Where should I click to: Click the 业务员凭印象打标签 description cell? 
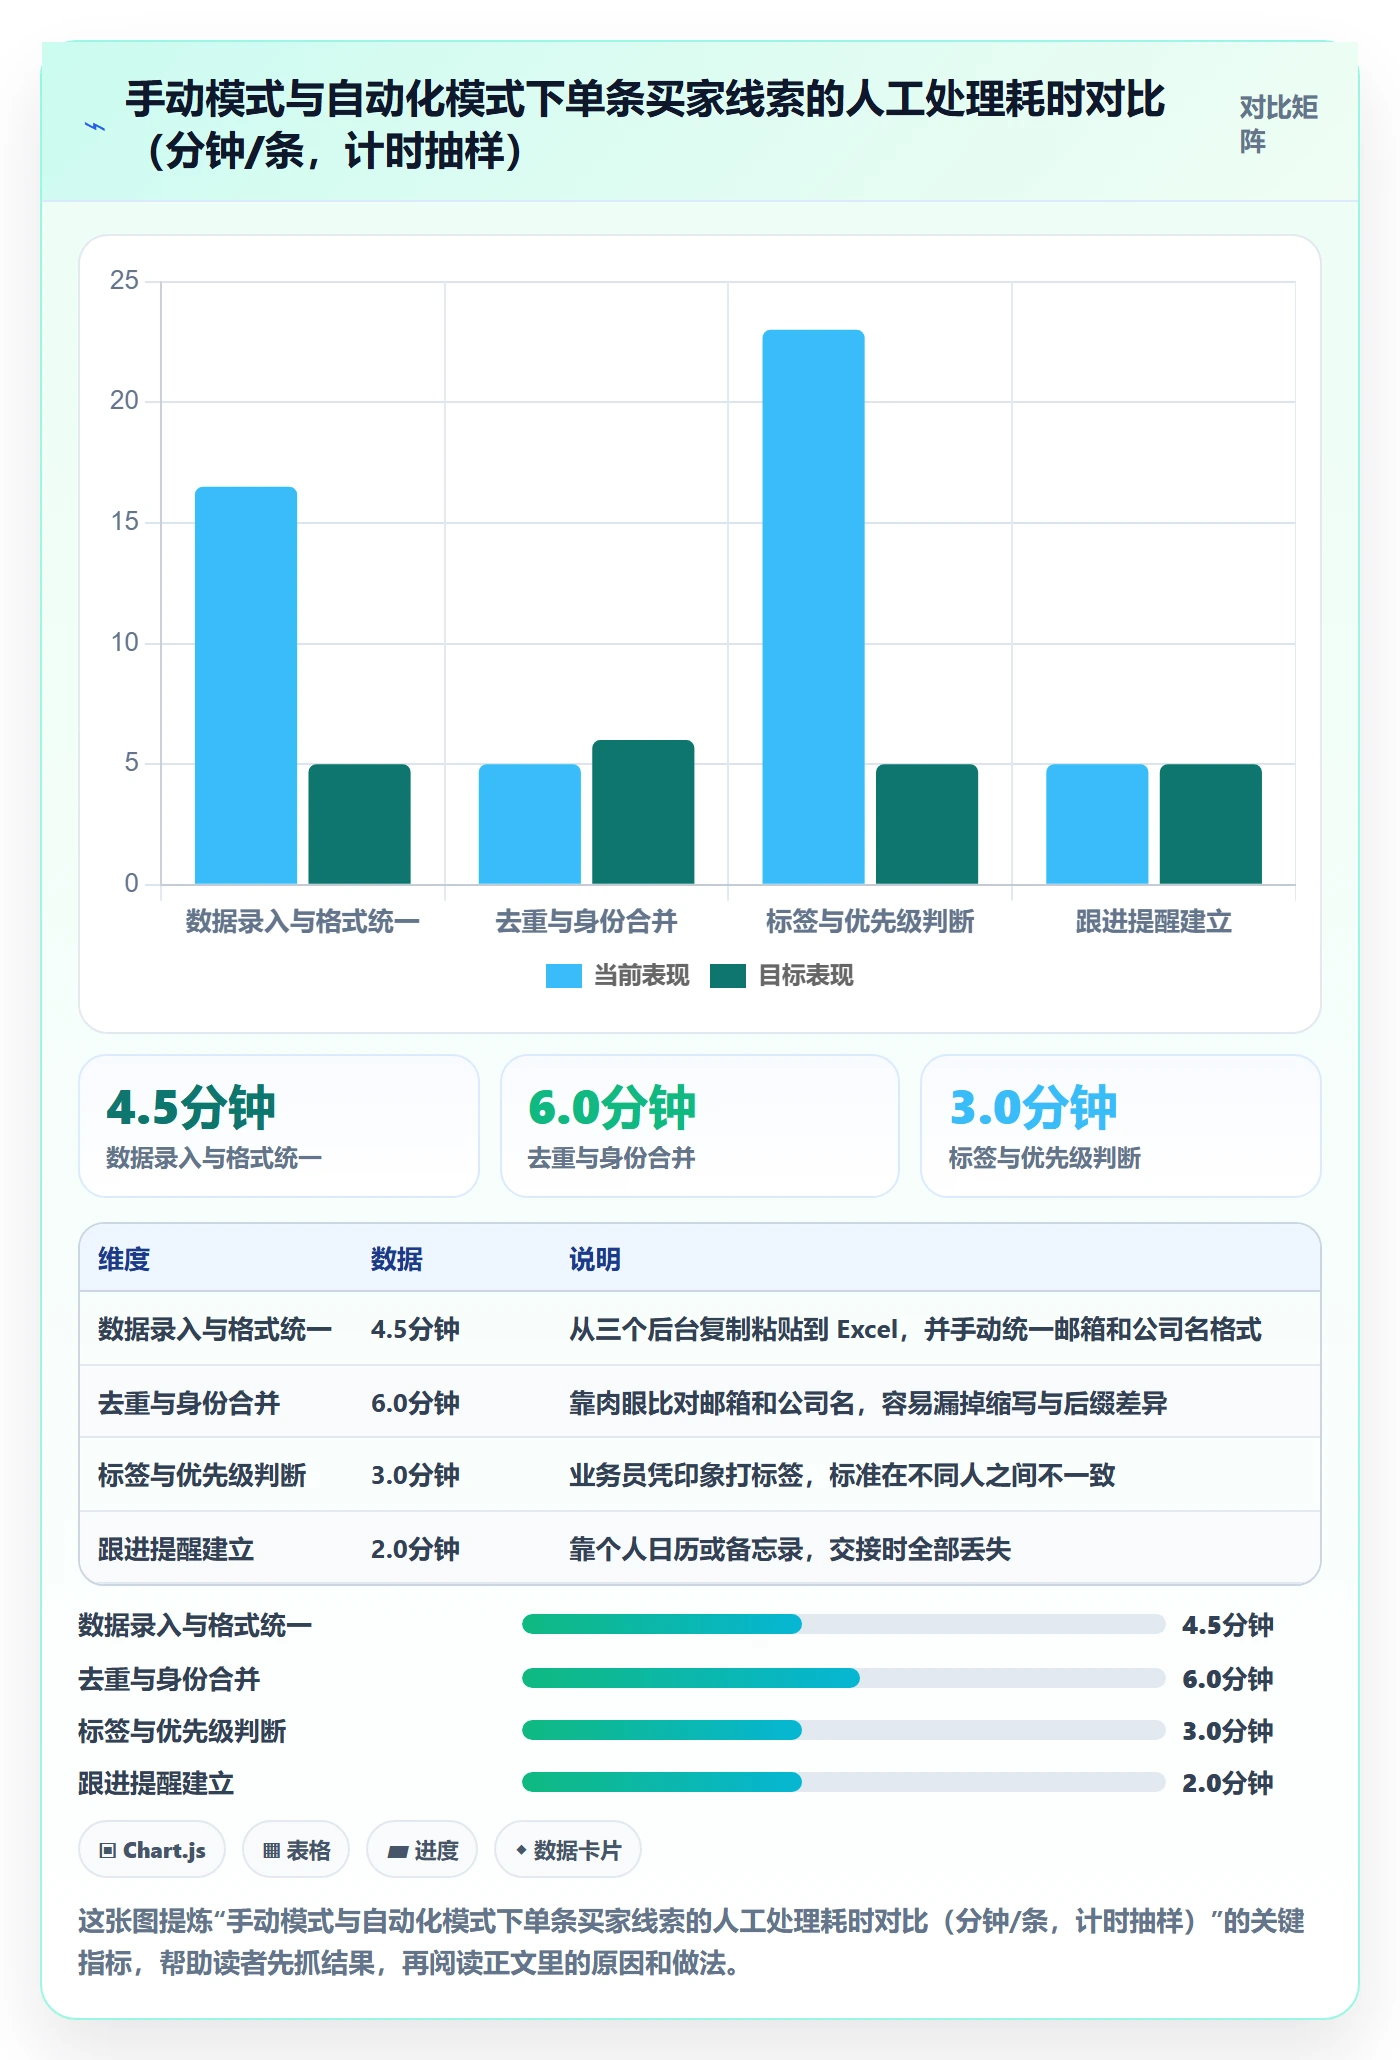pos(842,1475)
